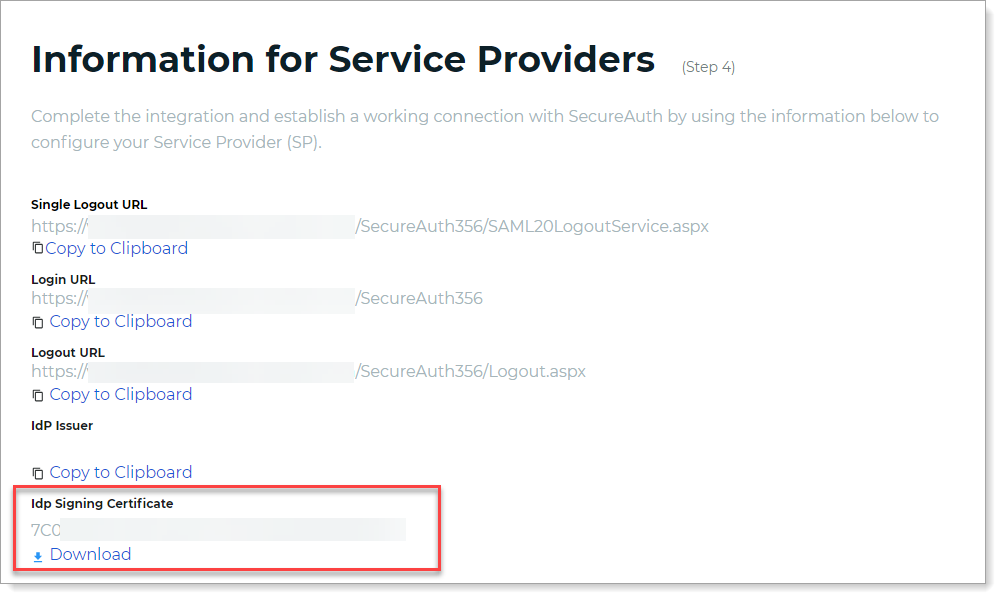
Task: Click the Single Logout URL field label
Action: [x=89, y=205]
